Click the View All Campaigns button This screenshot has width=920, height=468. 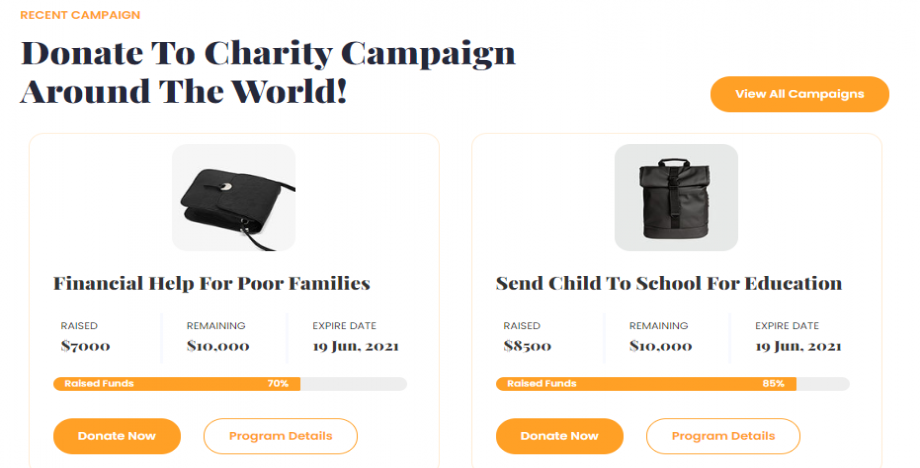(799, 94)
